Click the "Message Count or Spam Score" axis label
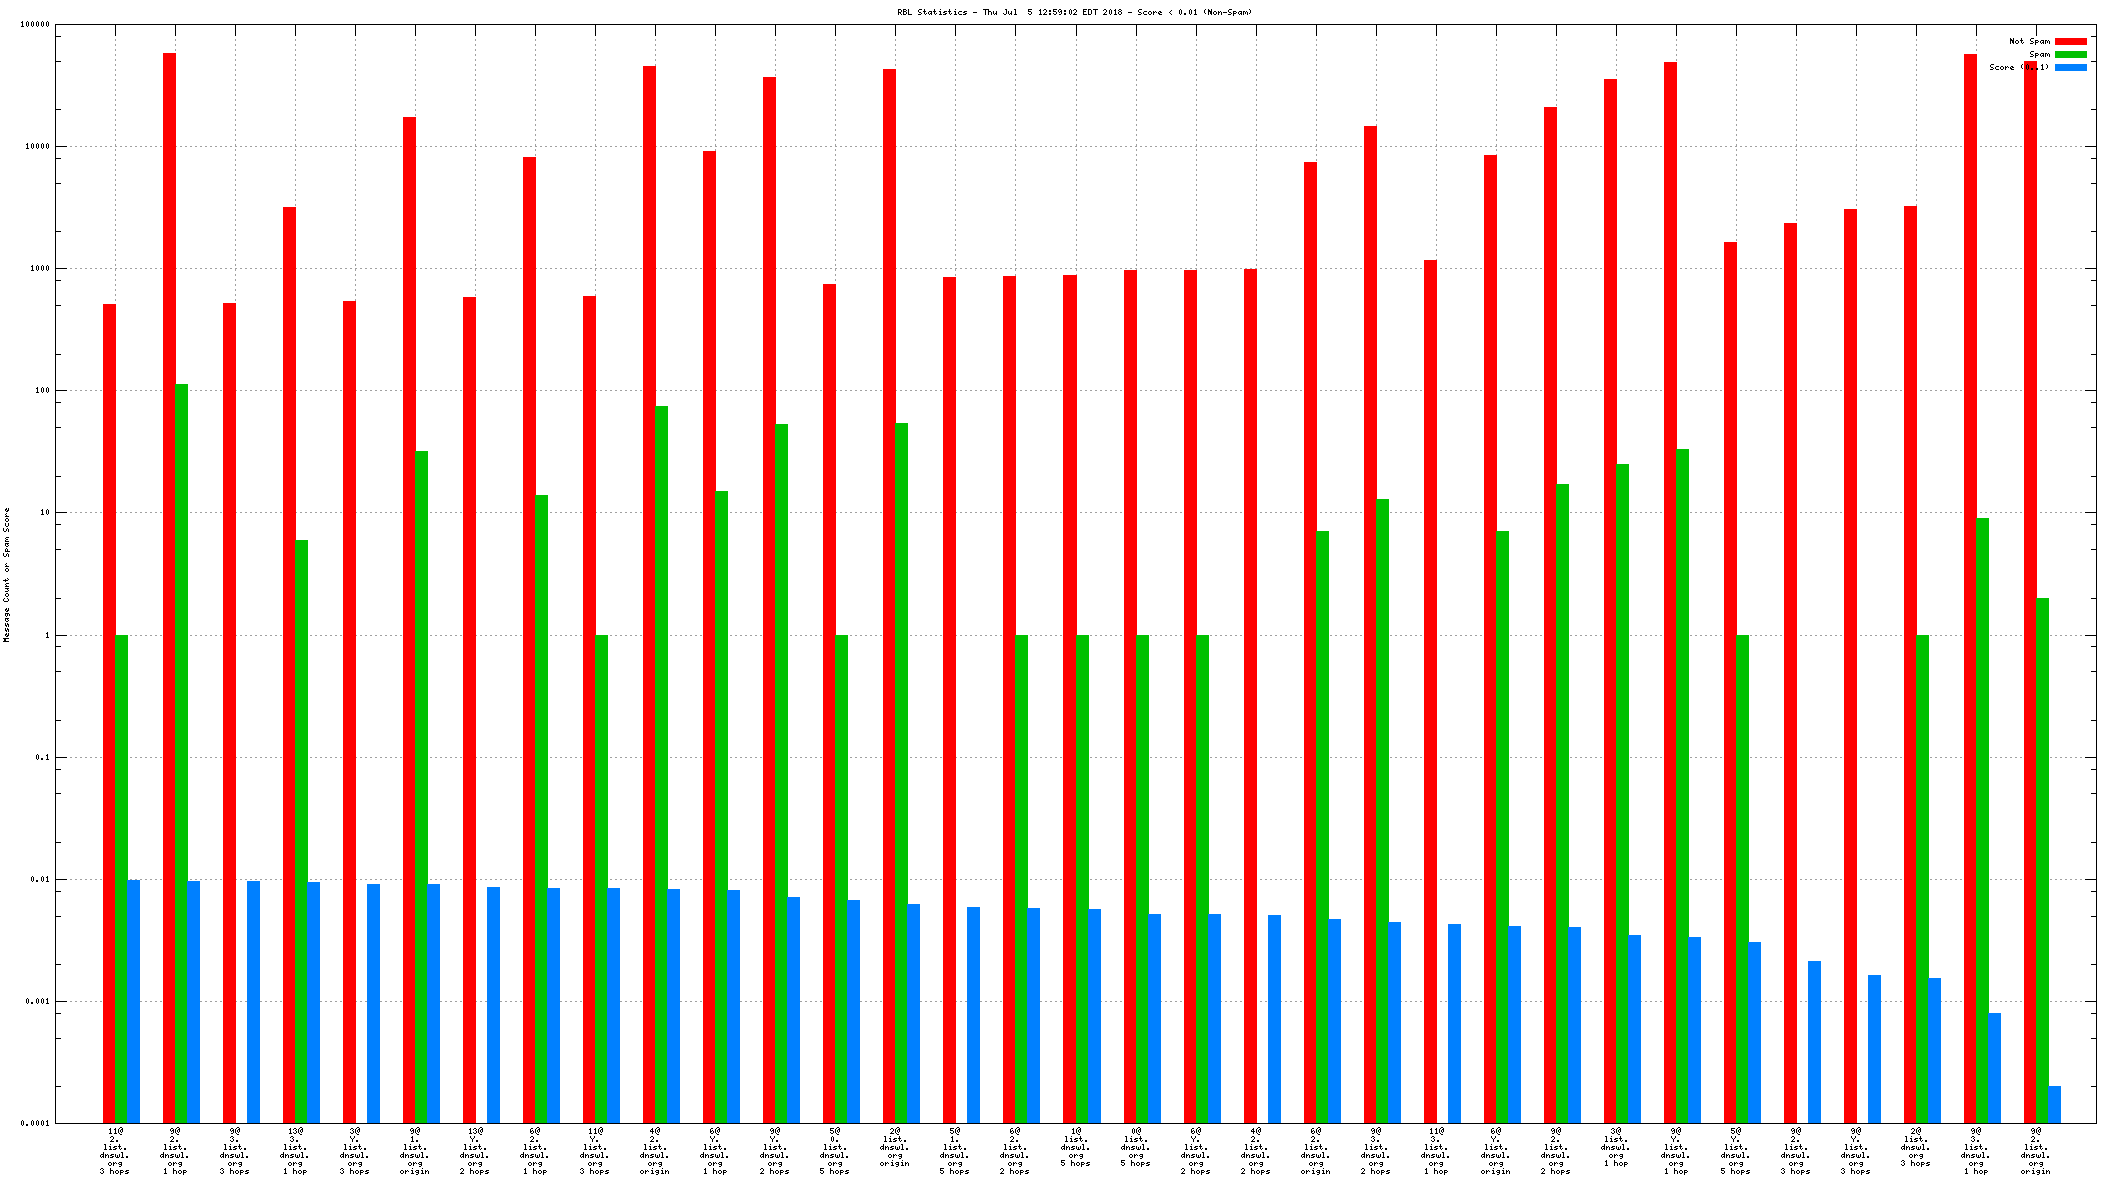 click(7, 574)
